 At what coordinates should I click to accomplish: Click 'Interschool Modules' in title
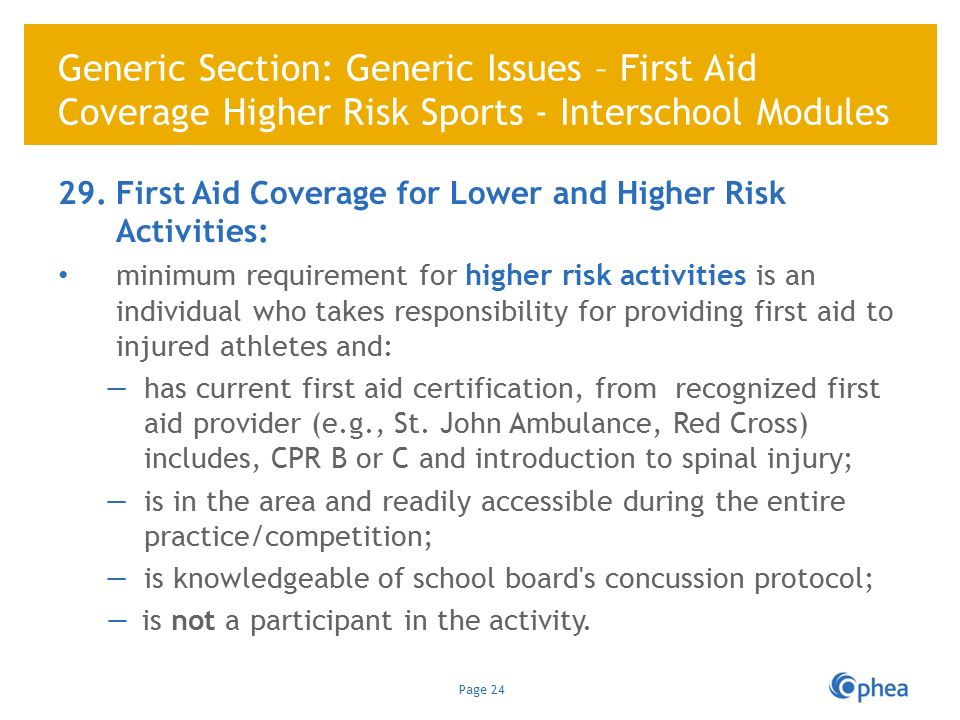click(724, 113)
